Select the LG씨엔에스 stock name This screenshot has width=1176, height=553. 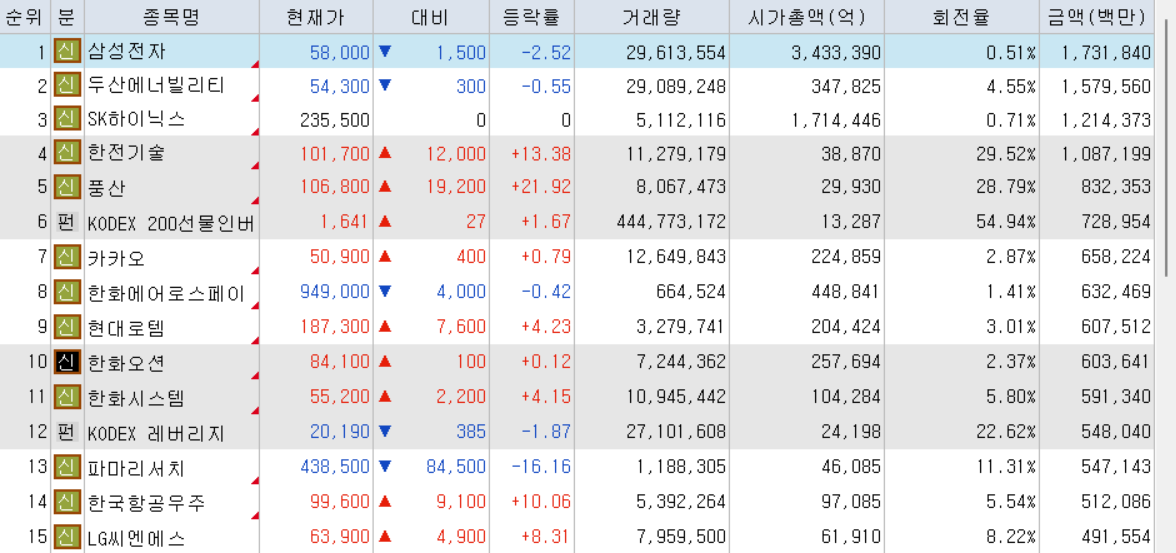(136, 536)
